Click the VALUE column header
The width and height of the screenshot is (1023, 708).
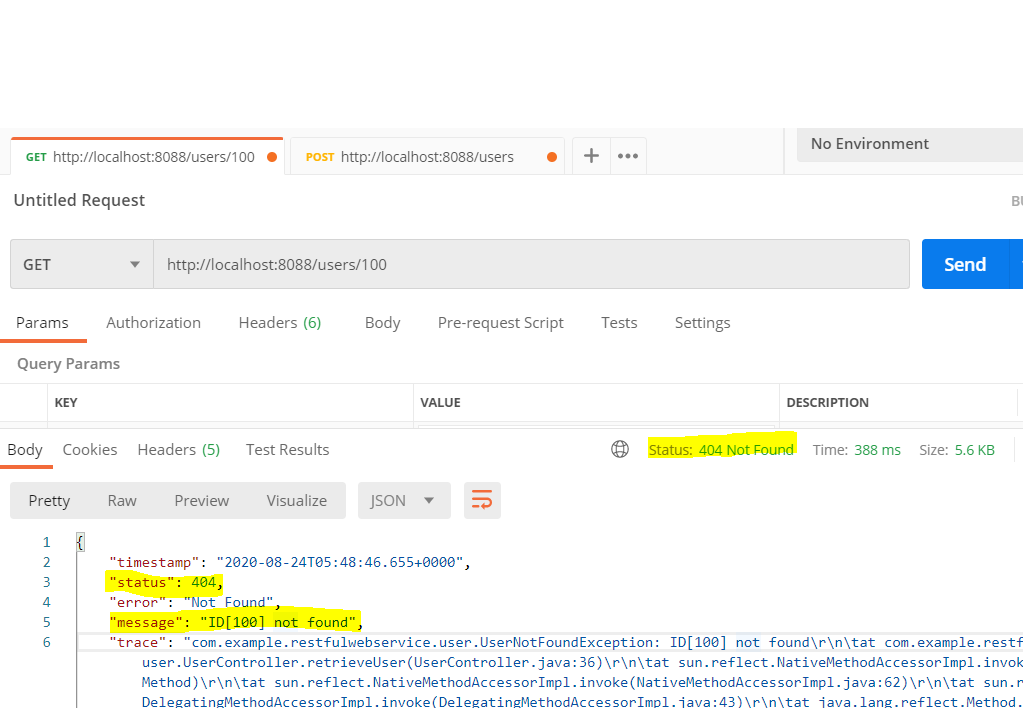[x=440, y=403]
